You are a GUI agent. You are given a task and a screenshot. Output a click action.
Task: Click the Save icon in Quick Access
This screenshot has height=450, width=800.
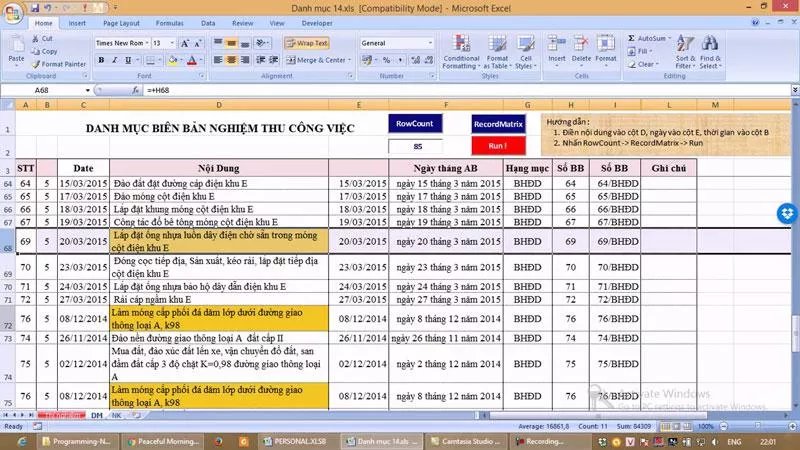tap(35, 8)
